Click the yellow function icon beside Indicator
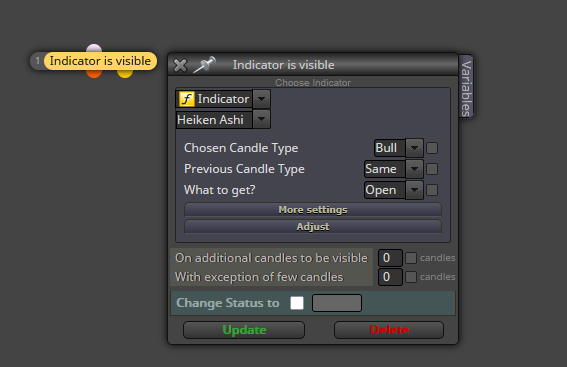This screenshot has height=367, width=567. [x=187, y=99]
